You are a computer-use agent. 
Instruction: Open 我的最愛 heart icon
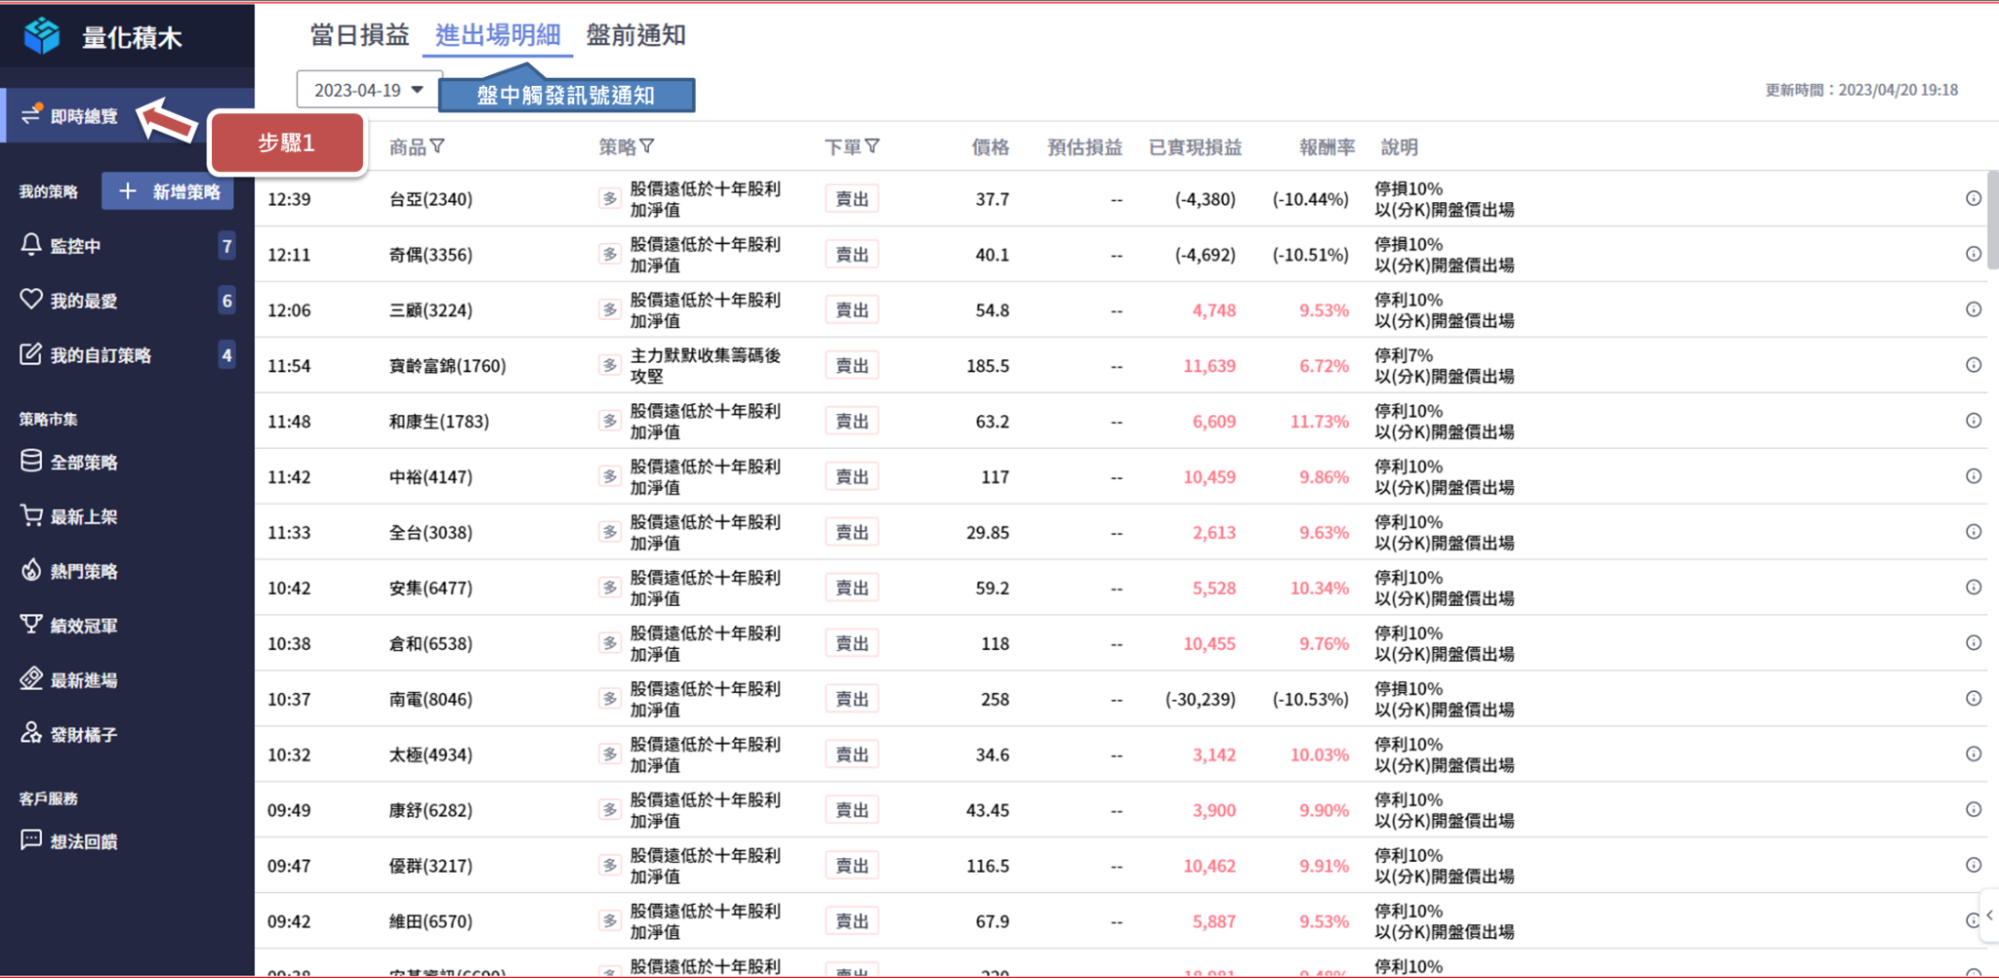(x=31, y=300)
